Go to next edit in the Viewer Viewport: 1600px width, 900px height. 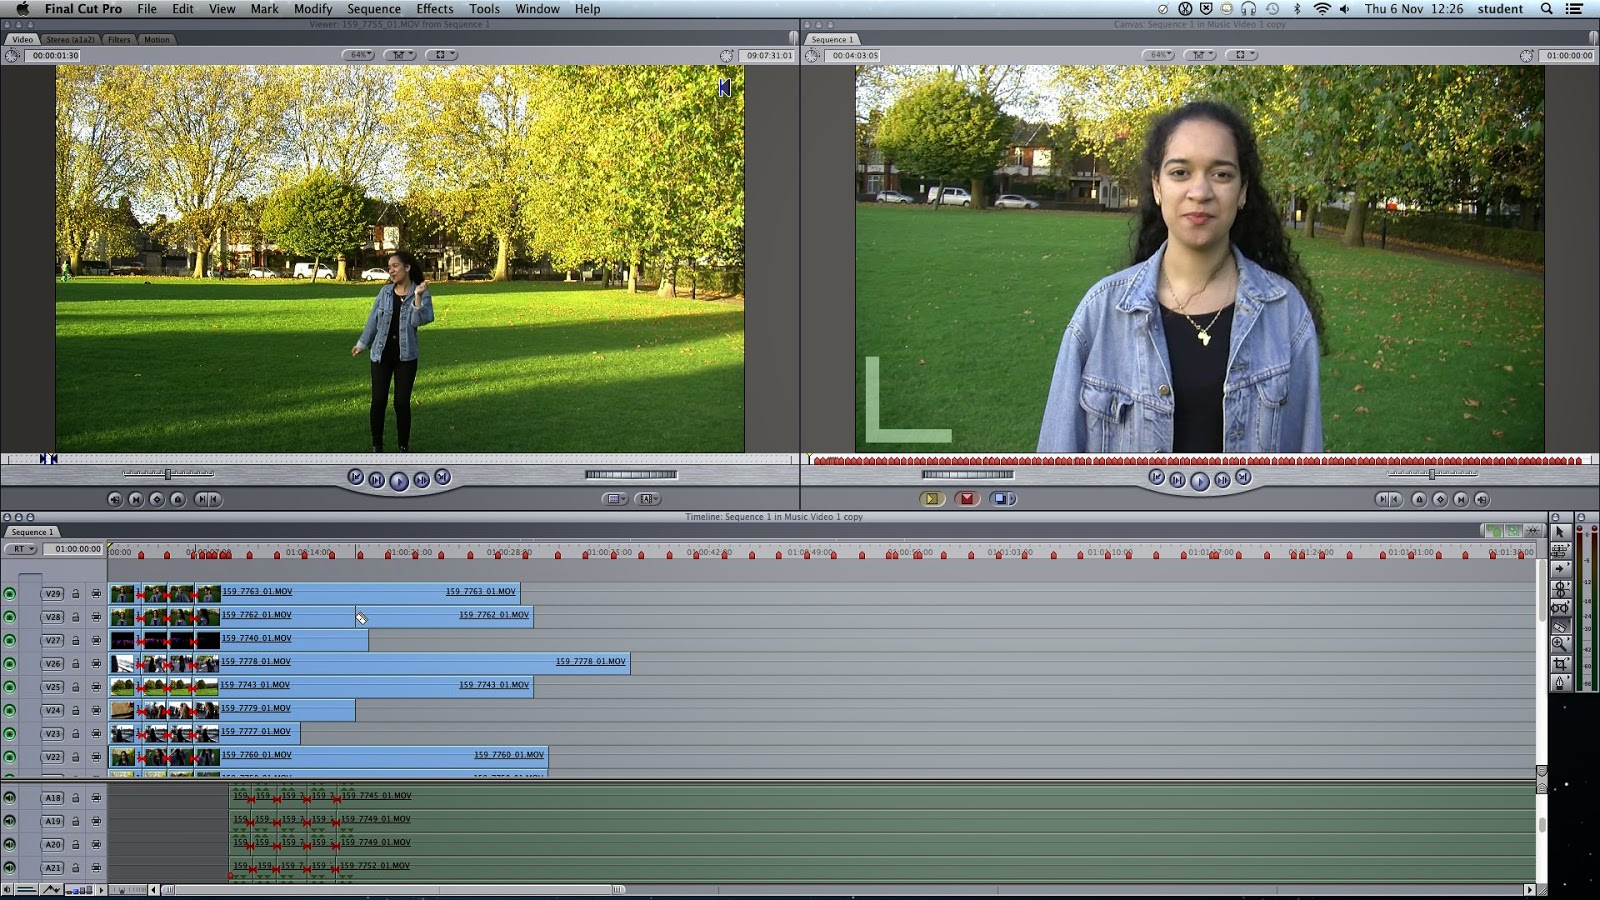(443, 477)
